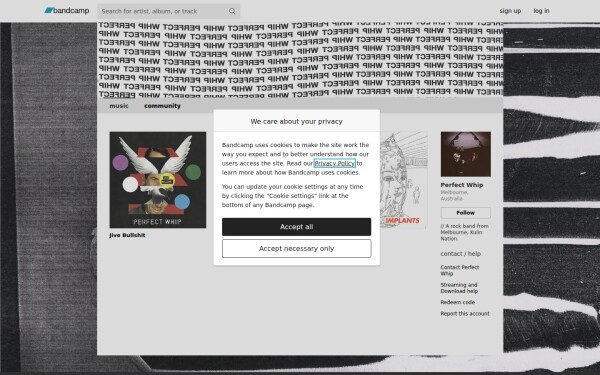The height and width of the screenshot is (375, 600).
Task: Open the sign up link
Action: 510,11
